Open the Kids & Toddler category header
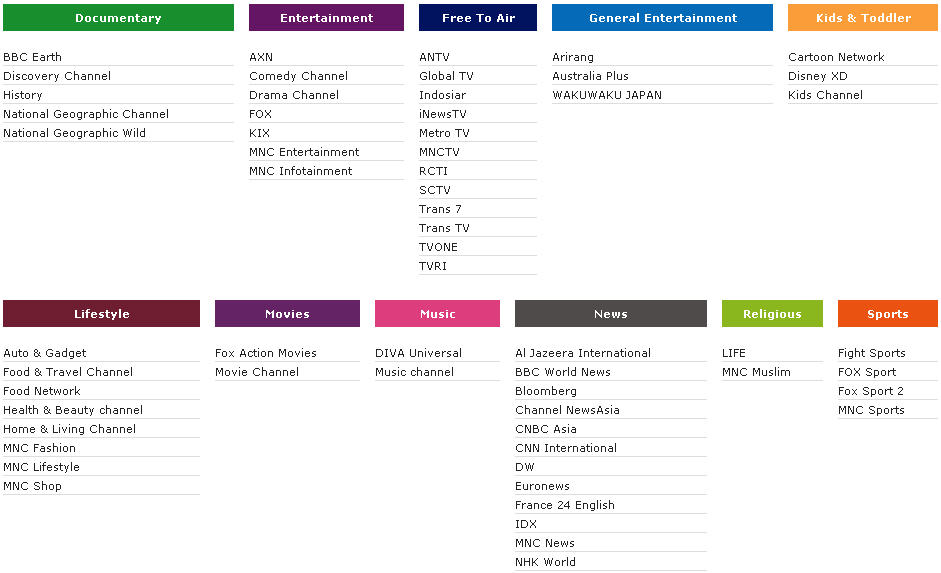 pyautogui.click(x=863, y=18)
